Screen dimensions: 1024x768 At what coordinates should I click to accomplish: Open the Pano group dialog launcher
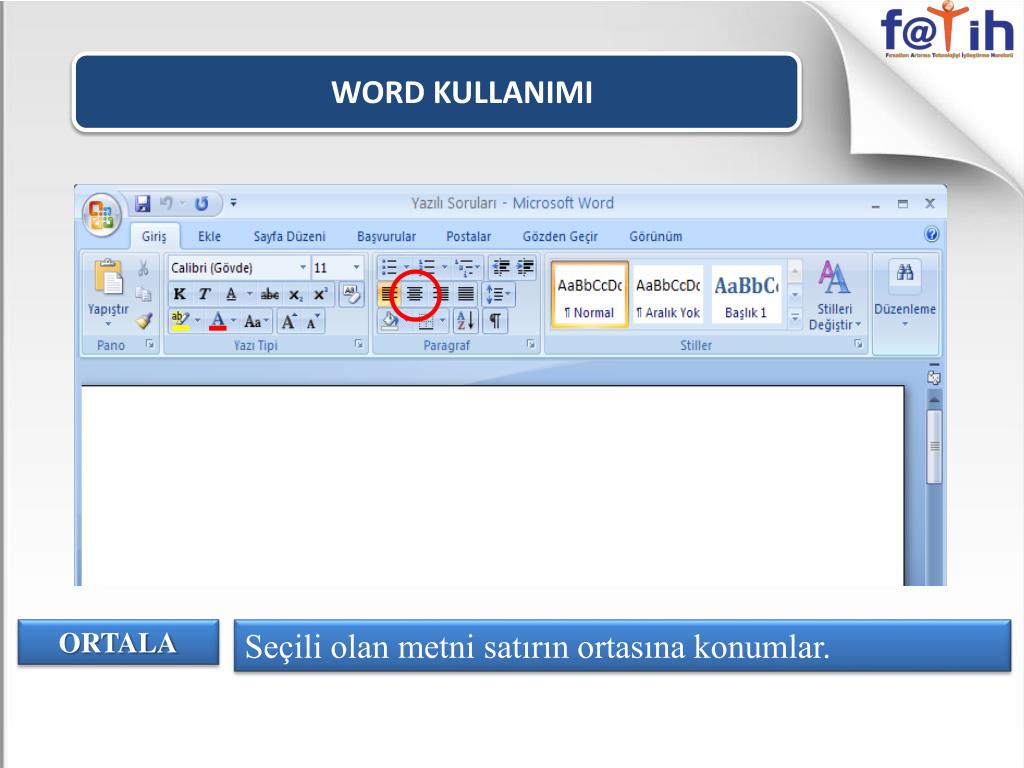pos(150,344)
